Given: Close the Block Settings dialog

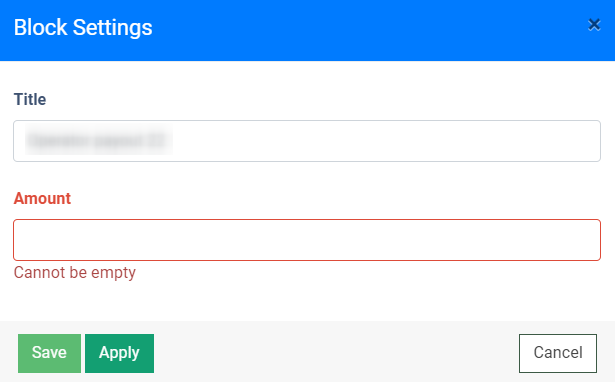Looking at the screenshot, I should click(594, 25).
